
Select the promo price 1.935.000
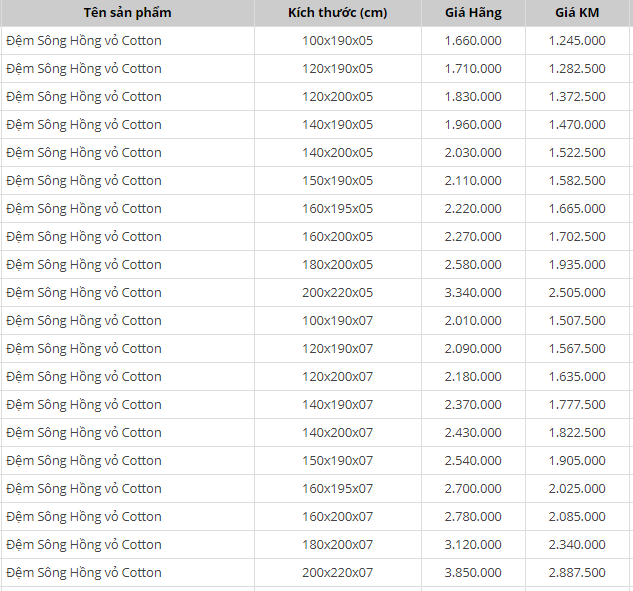[x=577, y=265]
